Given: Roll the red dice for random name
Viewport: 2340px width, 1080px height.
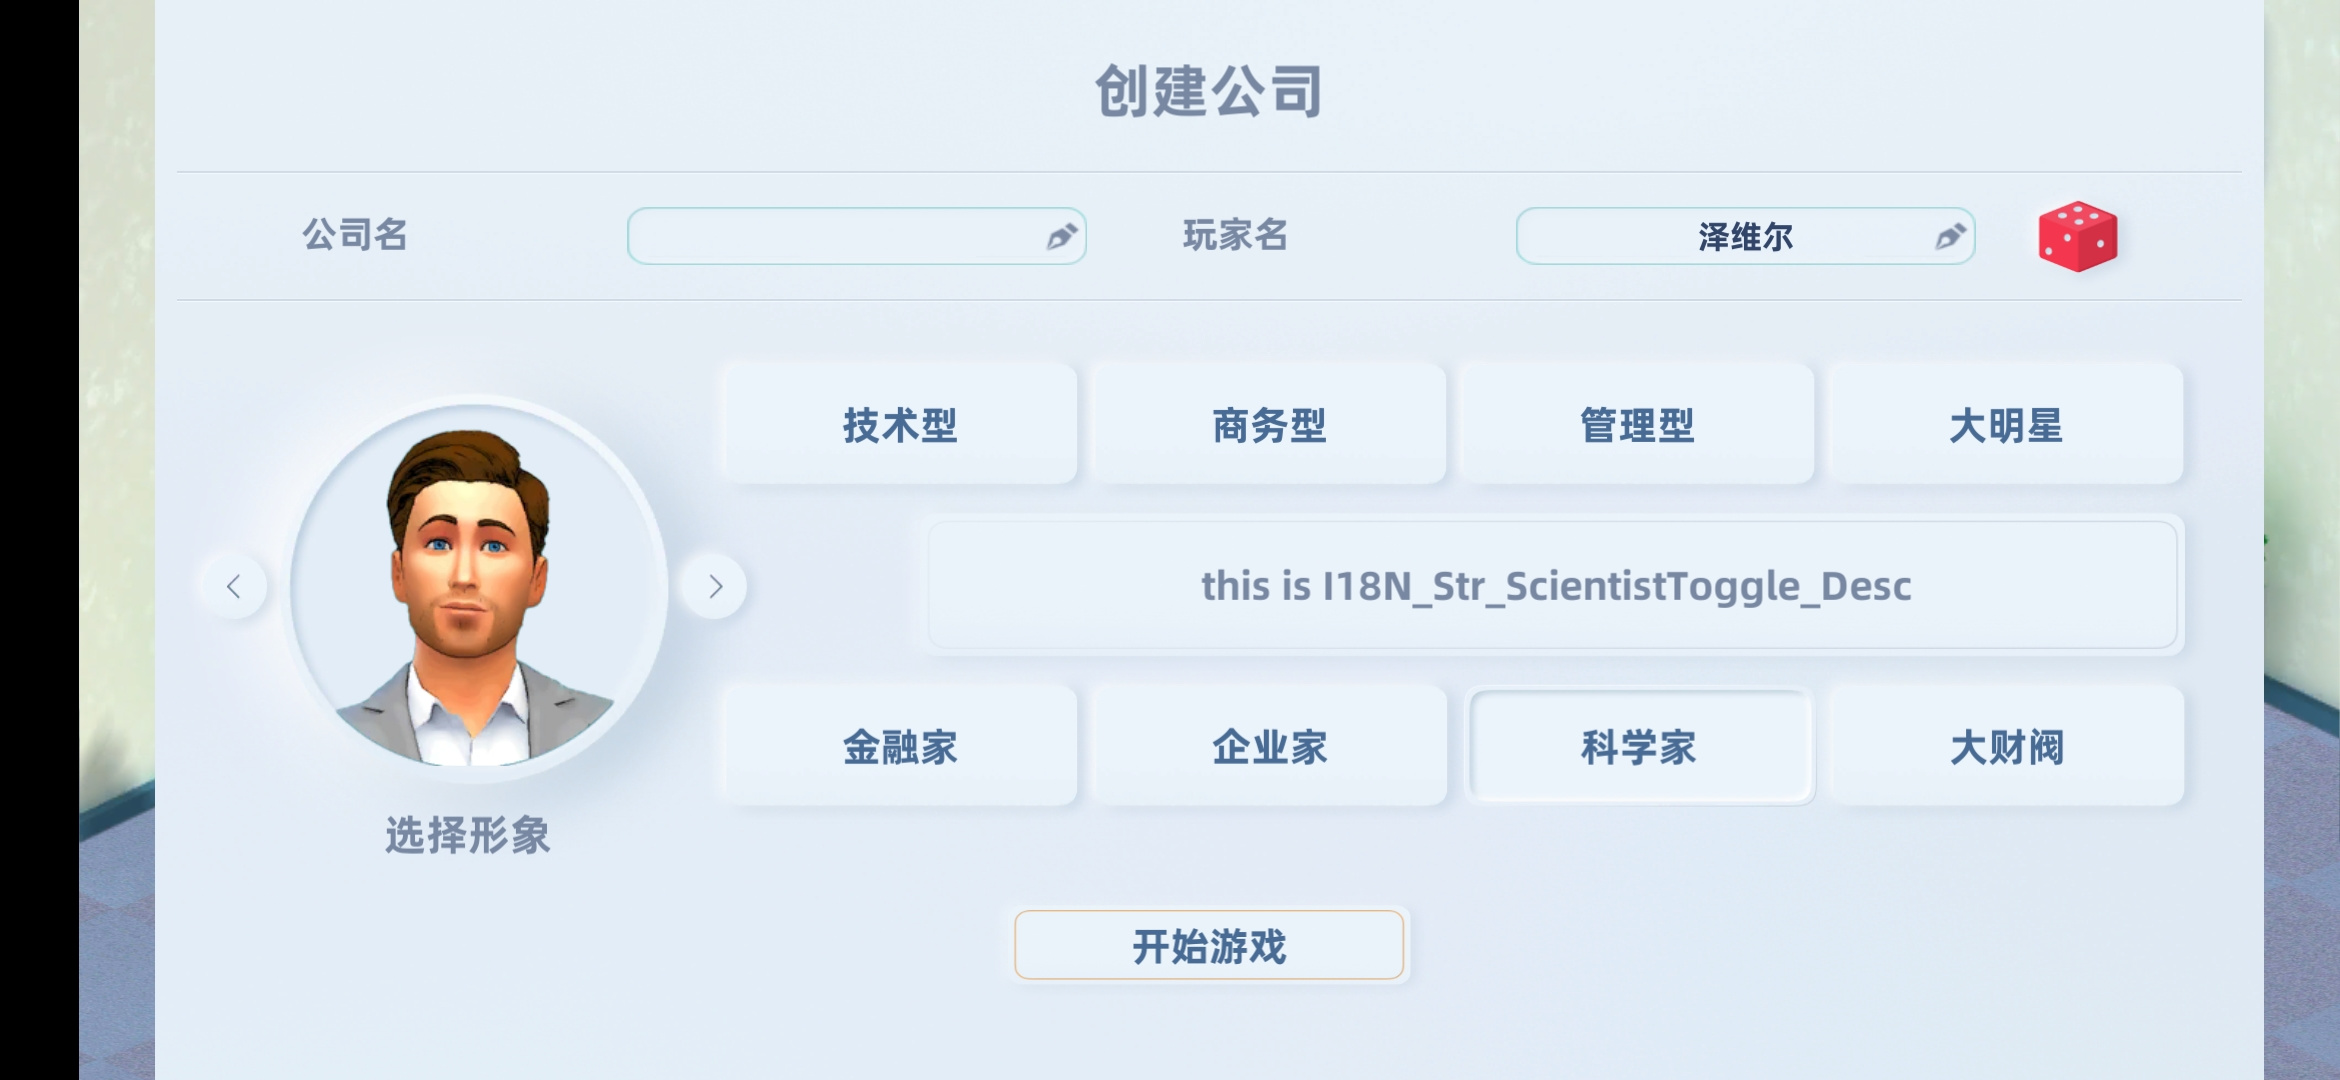Looking at the screenshot, I should click(2077, 236).
